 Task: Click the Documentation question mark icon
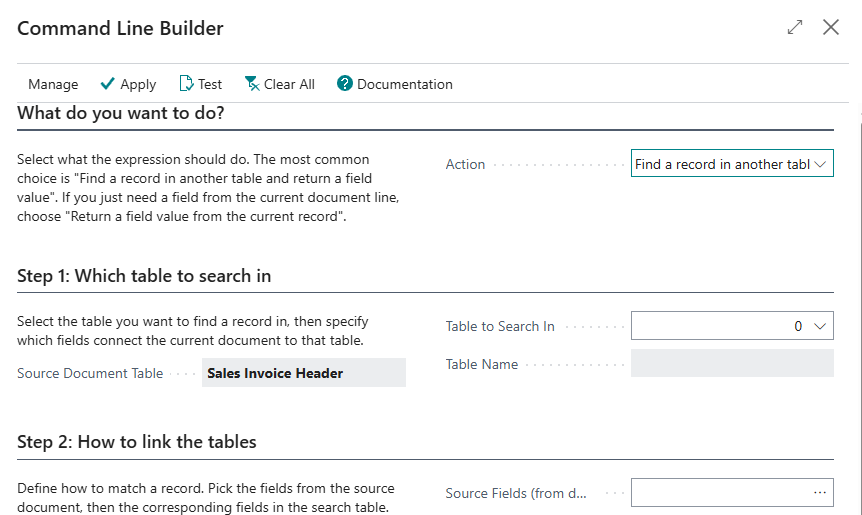[x=345, y=84]
